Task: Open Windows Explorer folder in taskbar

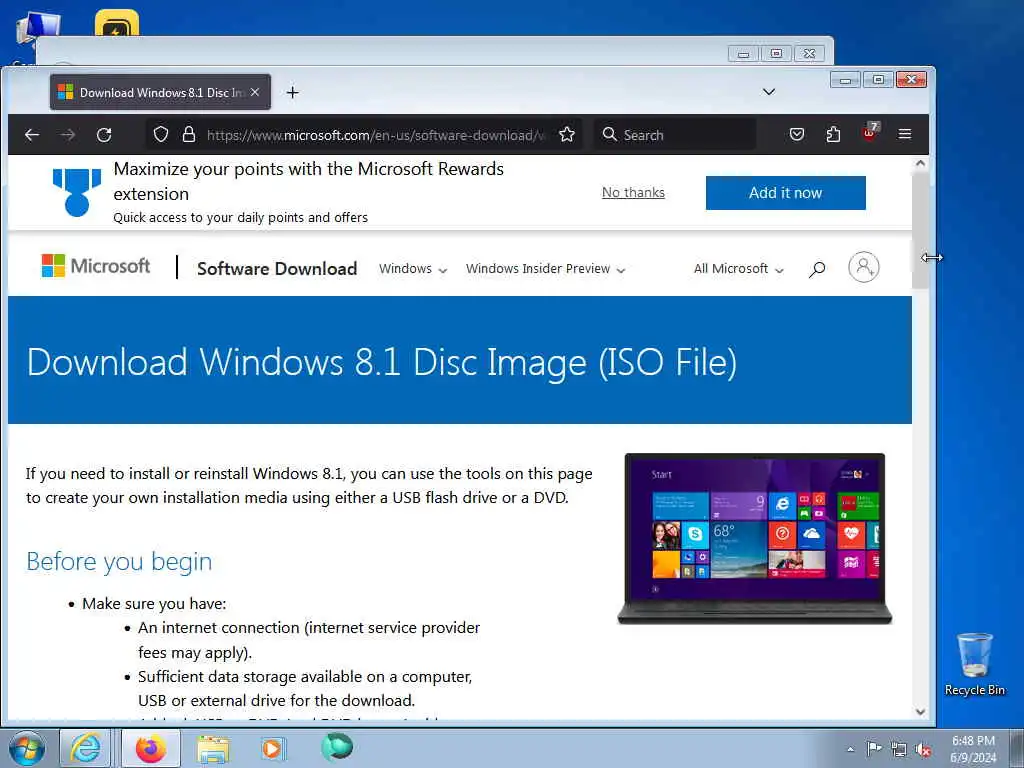Action: tap(214, 748)
